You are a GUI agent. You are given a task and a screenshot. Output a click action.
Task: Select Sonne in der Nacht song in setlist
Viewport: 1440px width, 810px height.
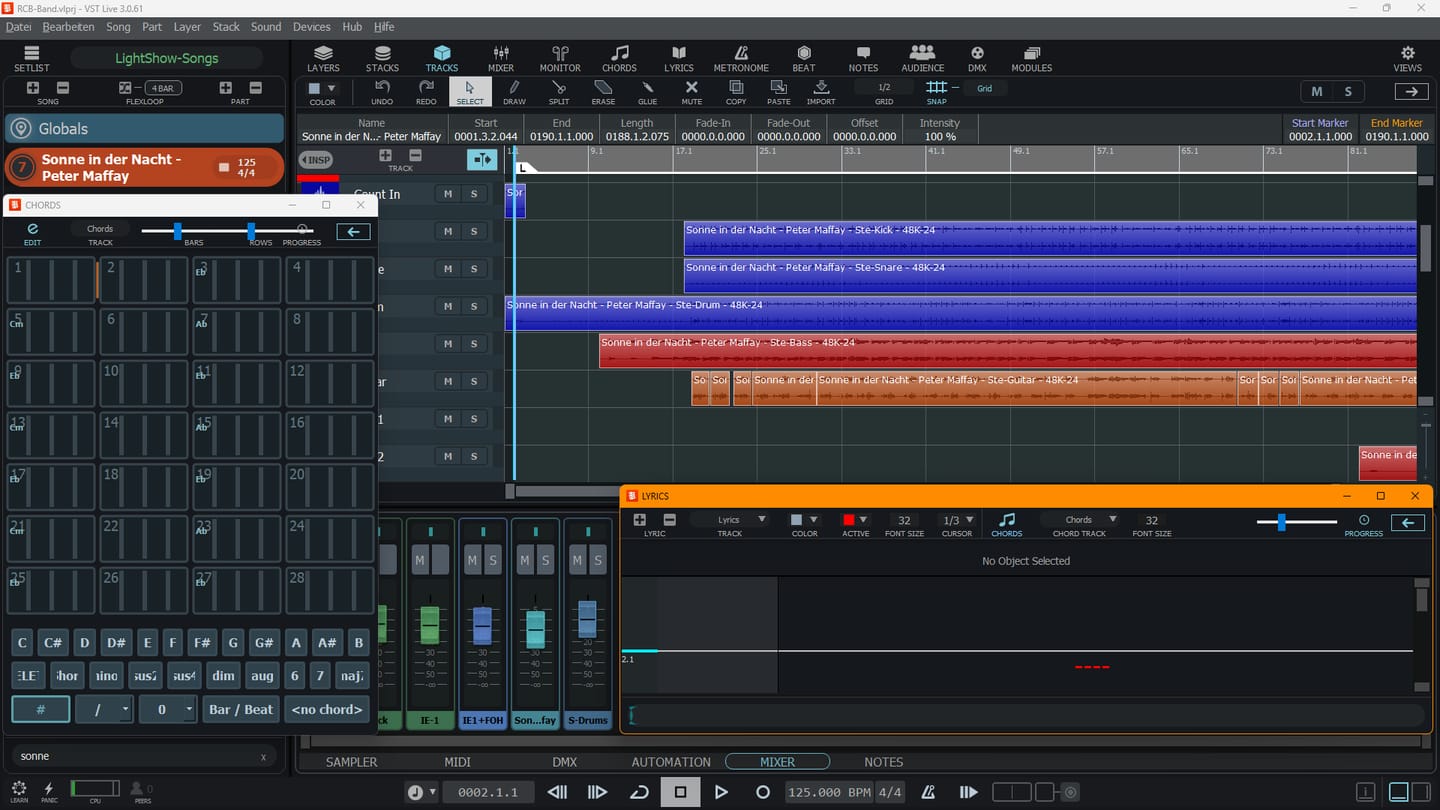144,167
